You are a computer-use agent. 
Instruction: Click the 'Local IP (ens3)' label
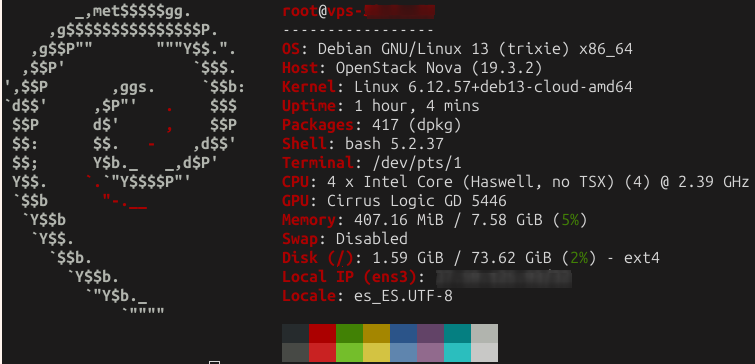[349, 277]
